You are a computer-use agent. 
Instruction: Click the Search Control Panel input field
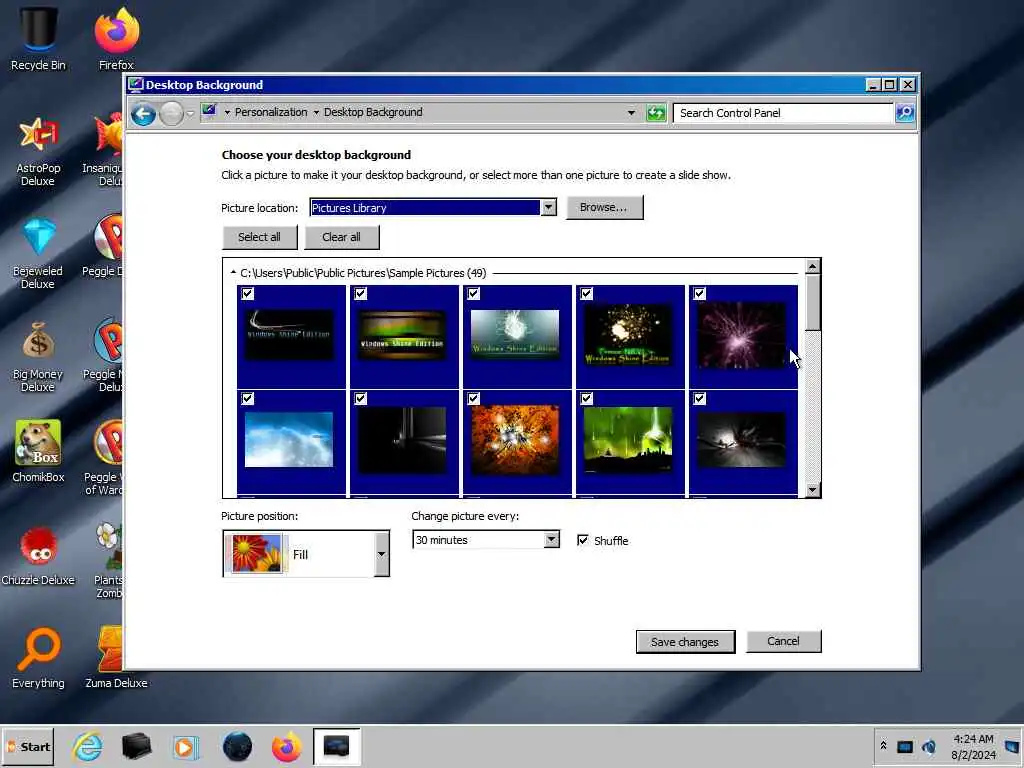[x=783, y=113]
